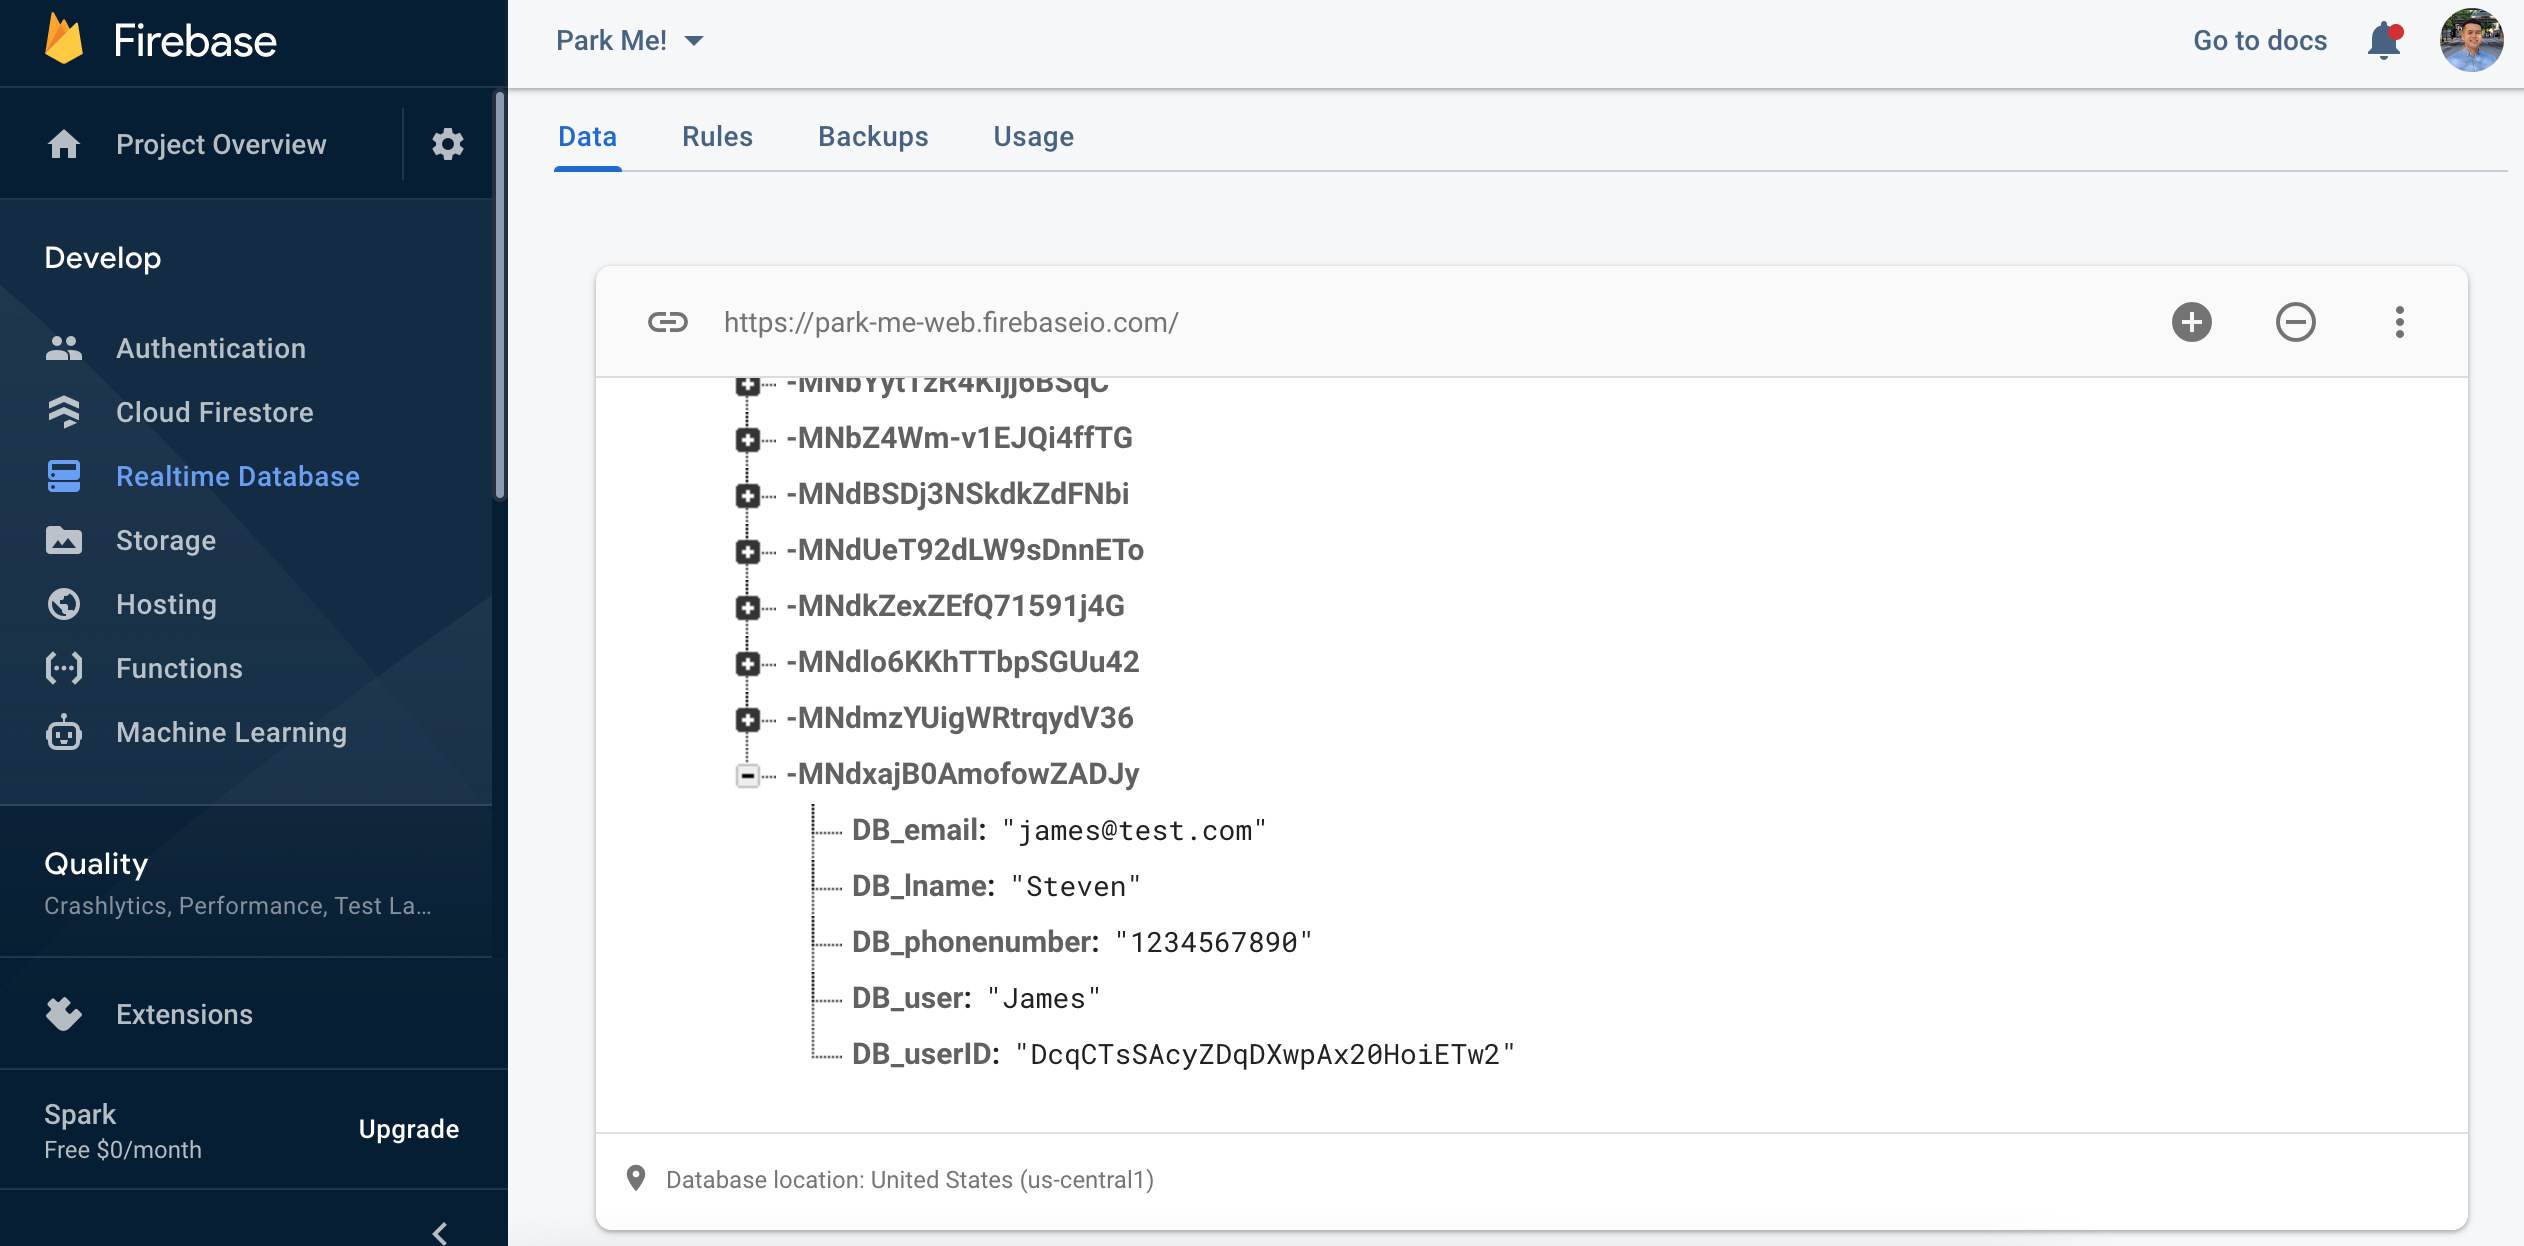2524x1246 pixels.
Task: Click the database location pin icon
Action: click(x=636, y=1179)
